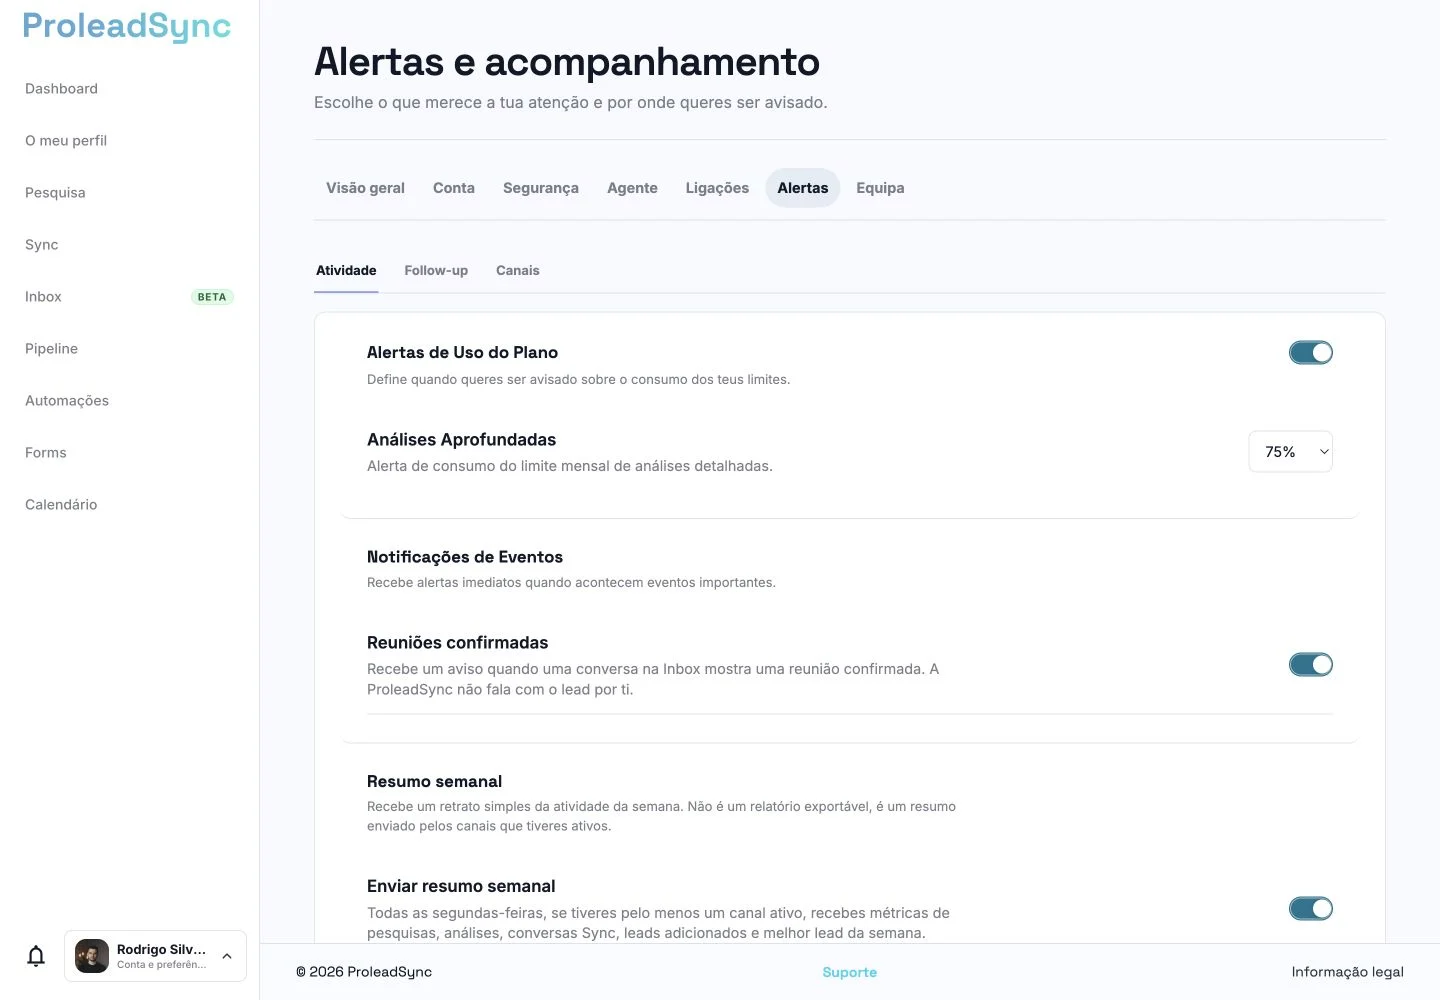Click Notificações de Eventos heading
This screenshot has height=1000, width=1440.
(465, 557)
